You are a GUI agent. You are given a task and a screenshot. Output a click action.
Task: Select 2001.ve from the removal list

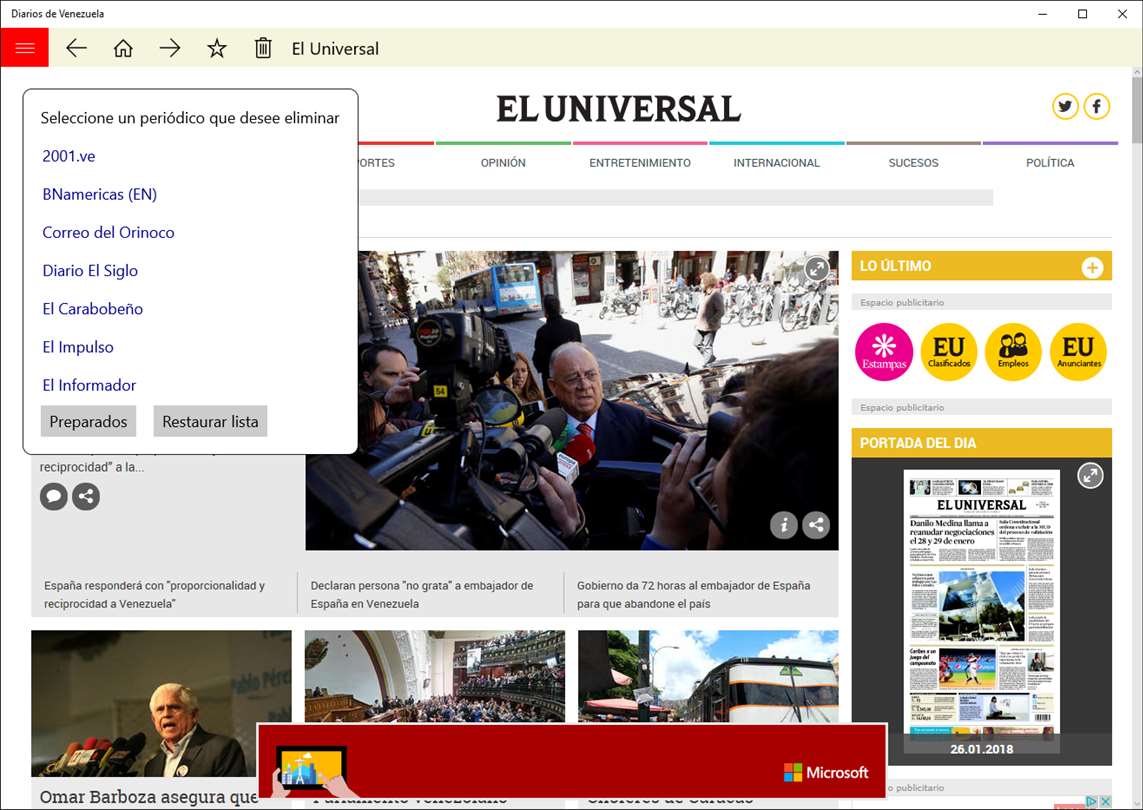point(69,156)
